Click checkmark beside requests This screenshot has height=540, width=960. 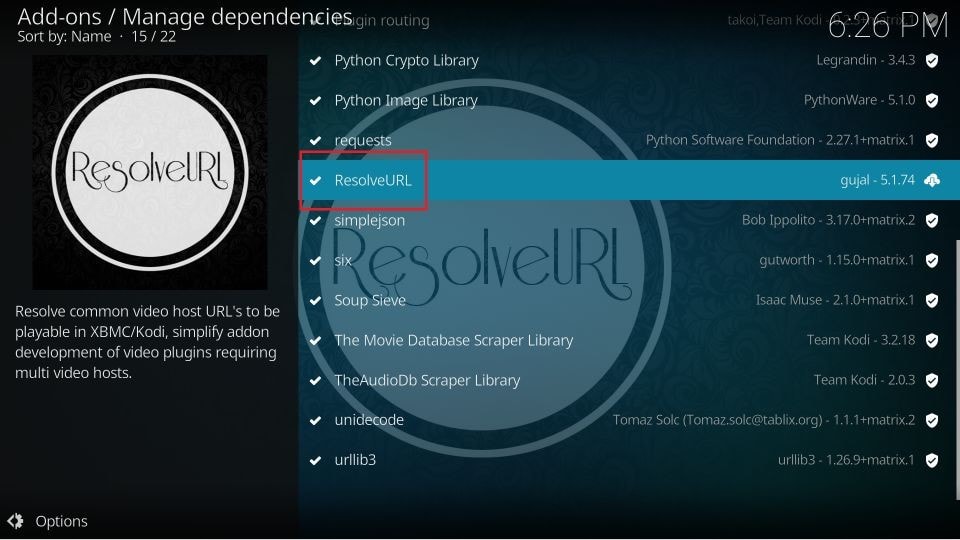click(x=315, y=140)
